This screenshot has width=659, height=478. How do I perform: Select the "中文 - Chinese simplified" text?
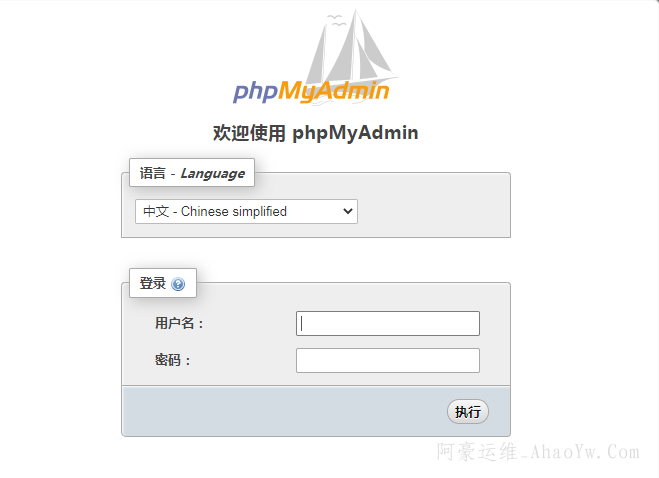215,211
